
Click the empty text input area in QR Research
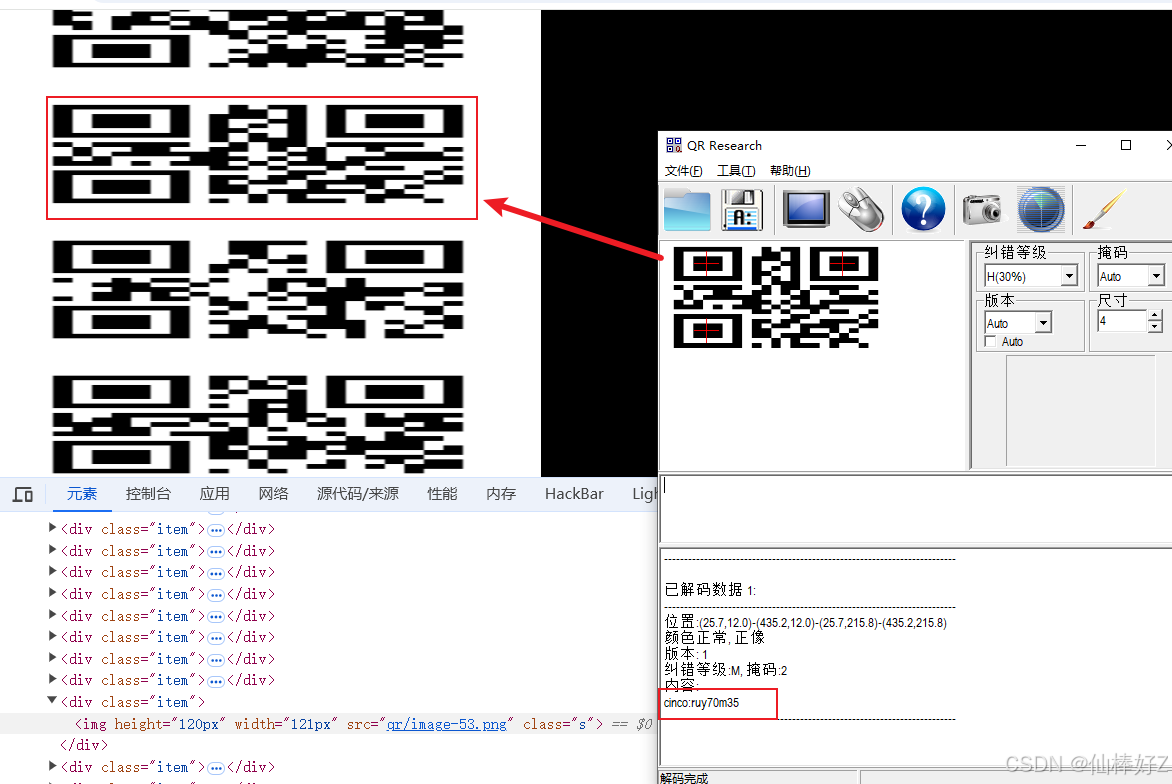916,508
